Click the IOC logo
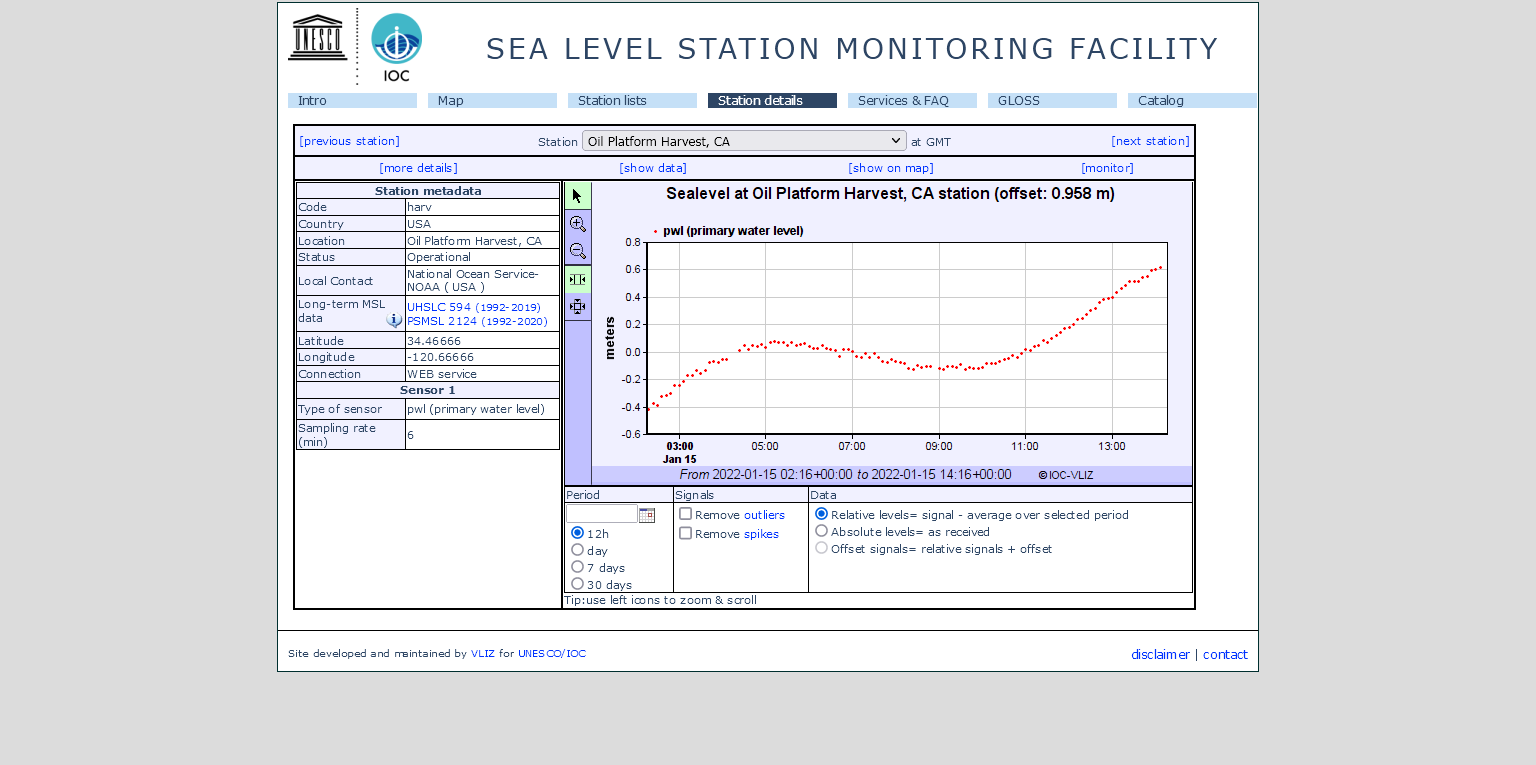The width and height of the screenshot is (1536, 765). pos(396,47)
